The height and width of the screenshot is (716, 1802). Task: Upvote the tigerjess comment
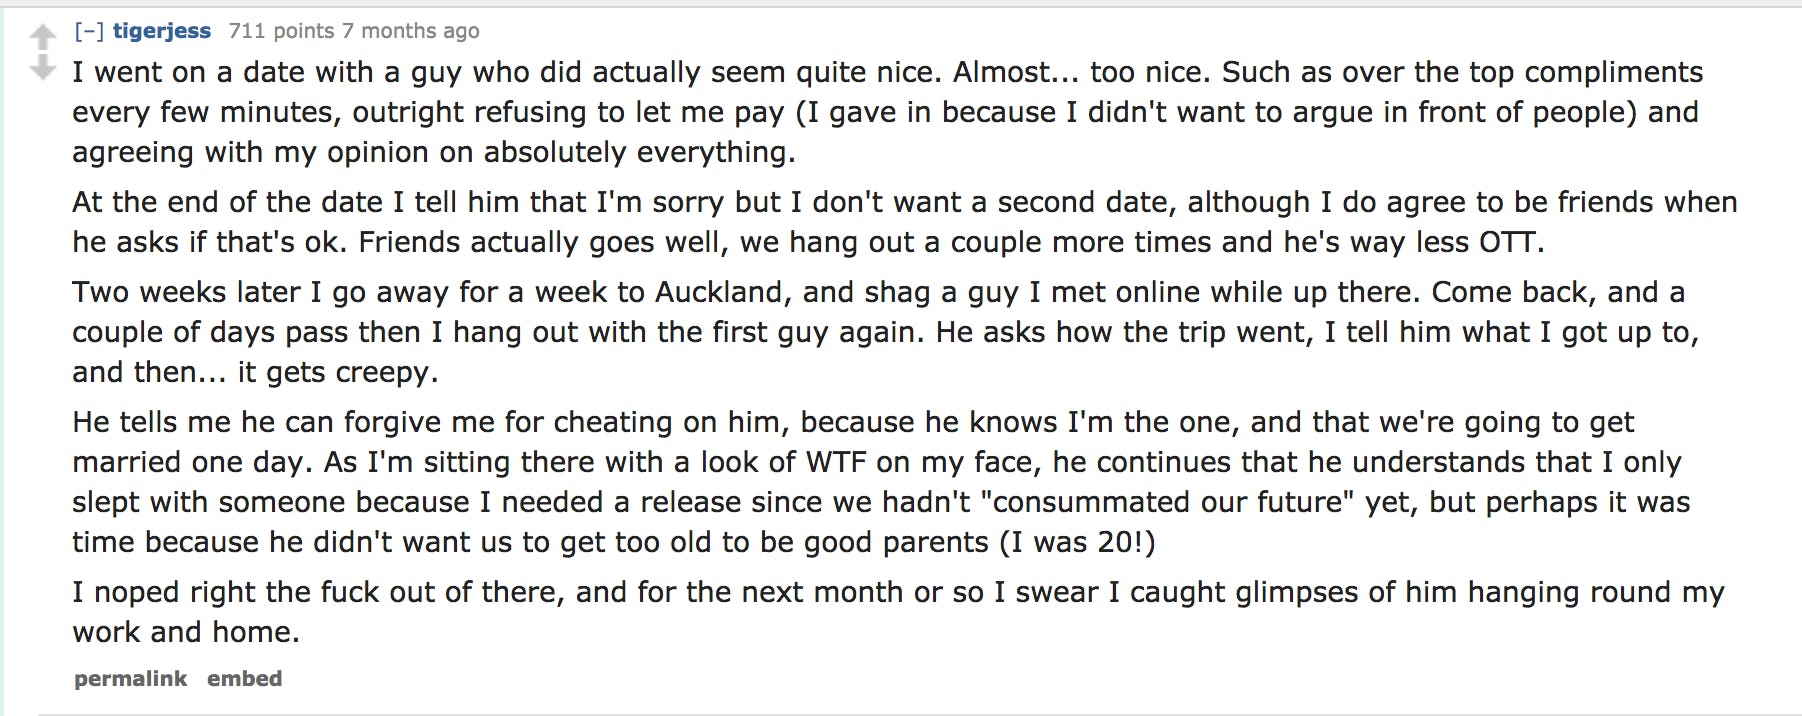(x=43, y=38)
